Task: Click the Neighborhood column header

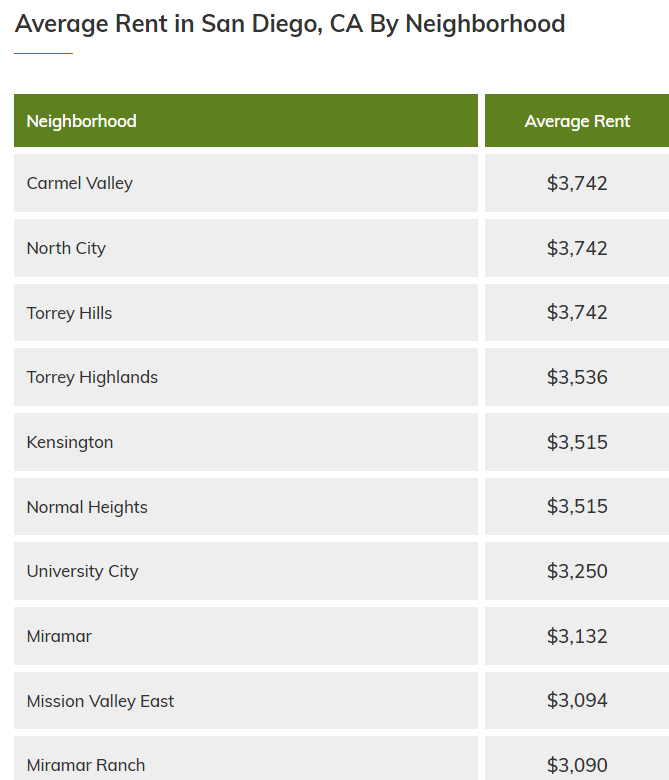Action: tap(246, 120)
